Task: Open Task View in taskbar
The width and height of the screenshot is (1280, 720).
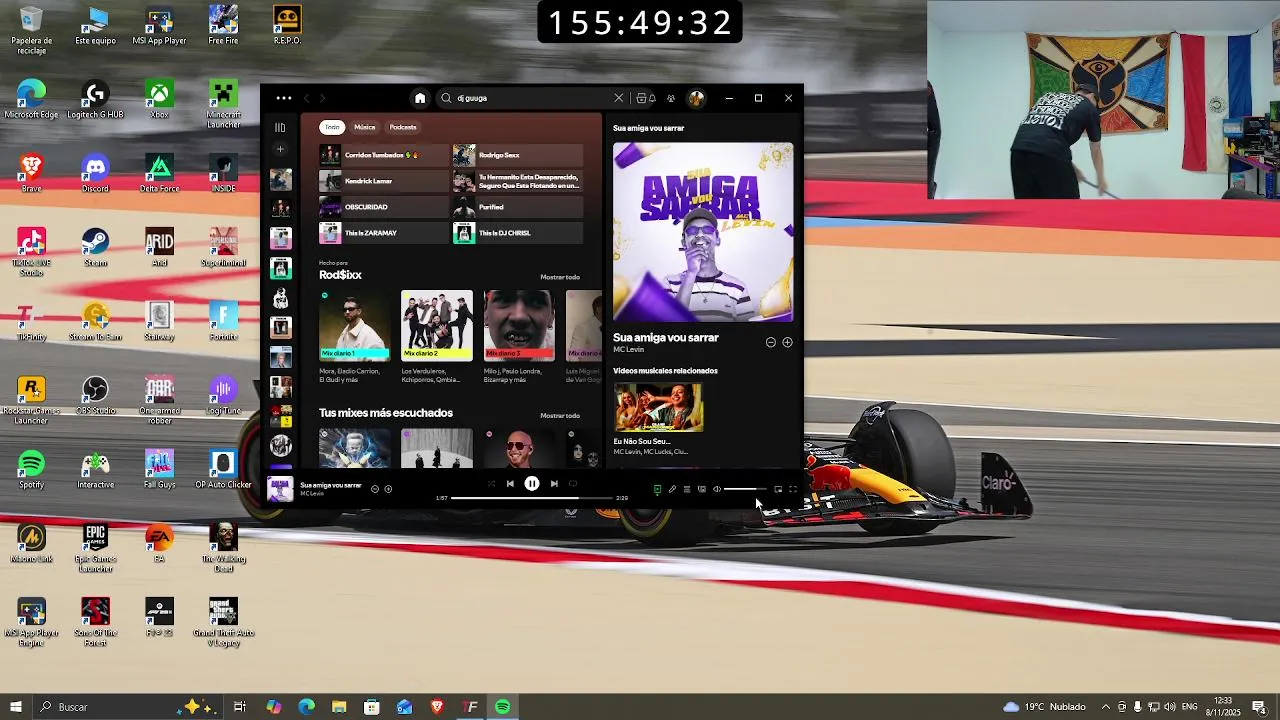Action: [240, 707]
